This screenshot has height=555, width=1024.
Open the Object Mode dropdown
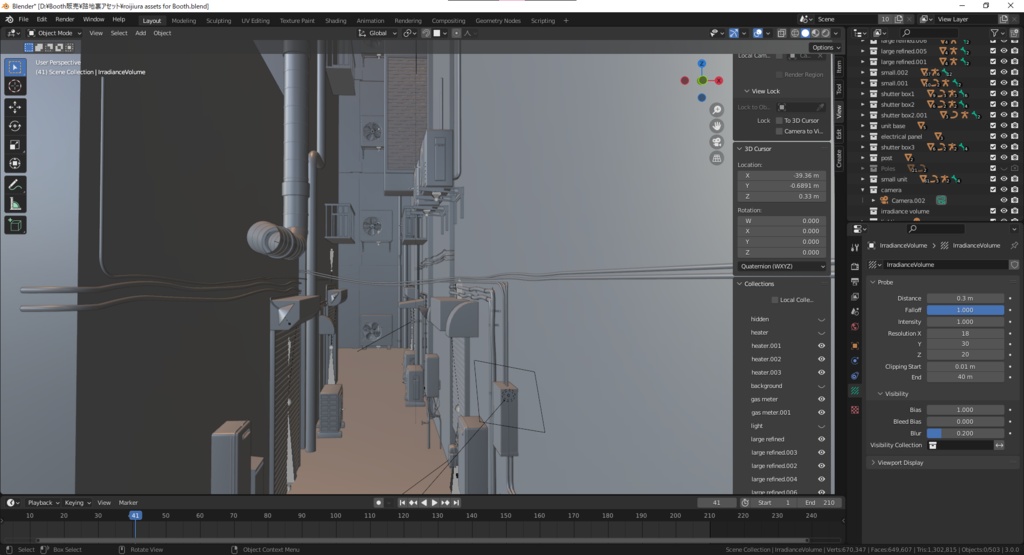coord(55,33)
